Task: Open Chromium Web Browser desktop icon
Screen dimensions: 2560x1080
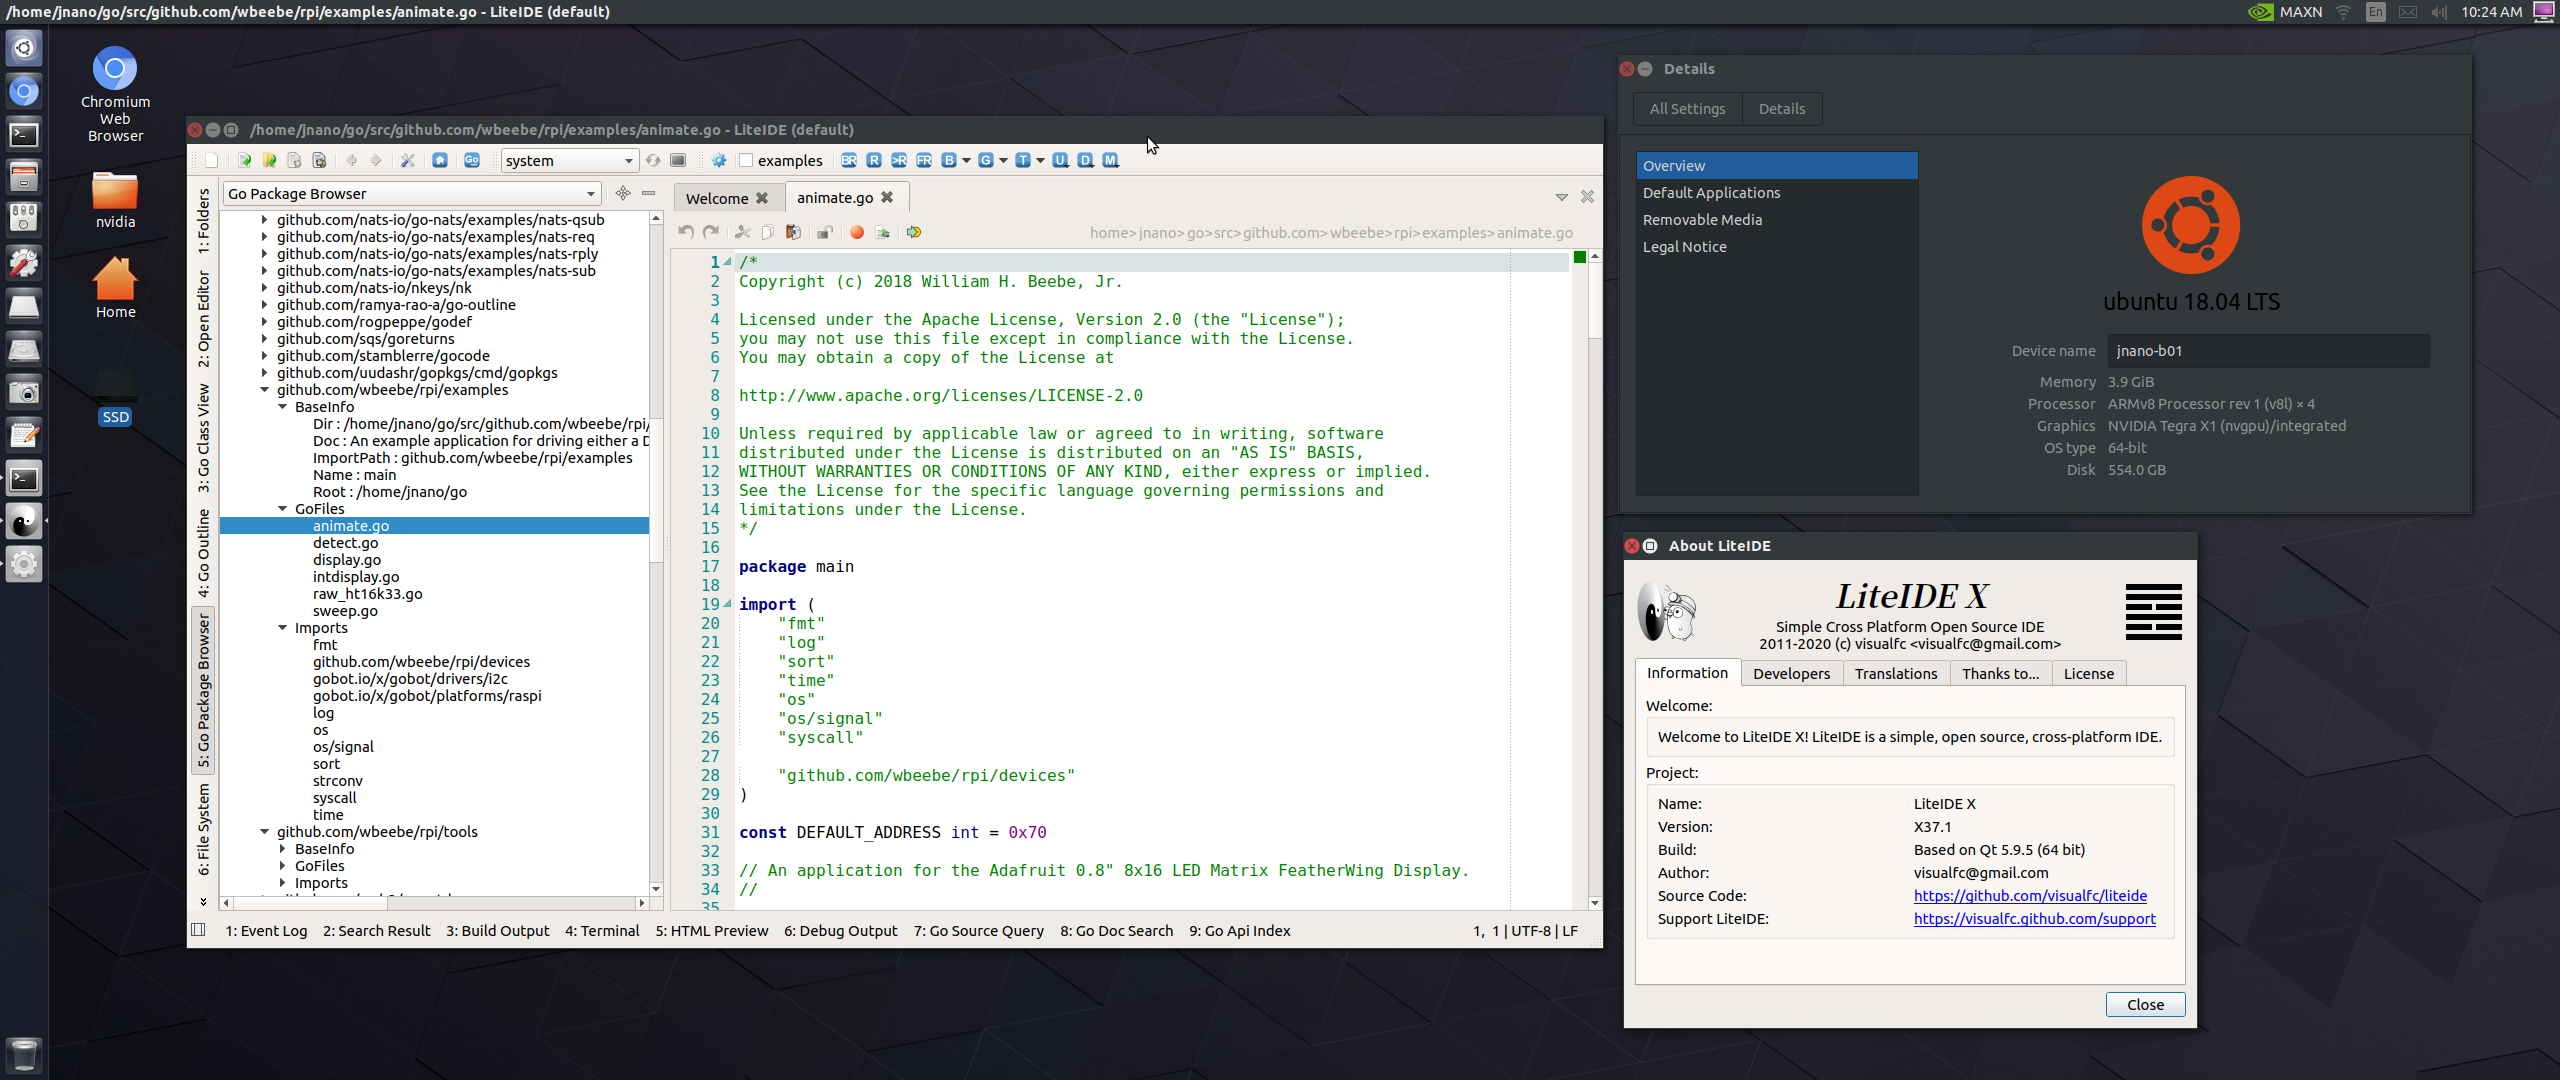Action: pos(115,95)
